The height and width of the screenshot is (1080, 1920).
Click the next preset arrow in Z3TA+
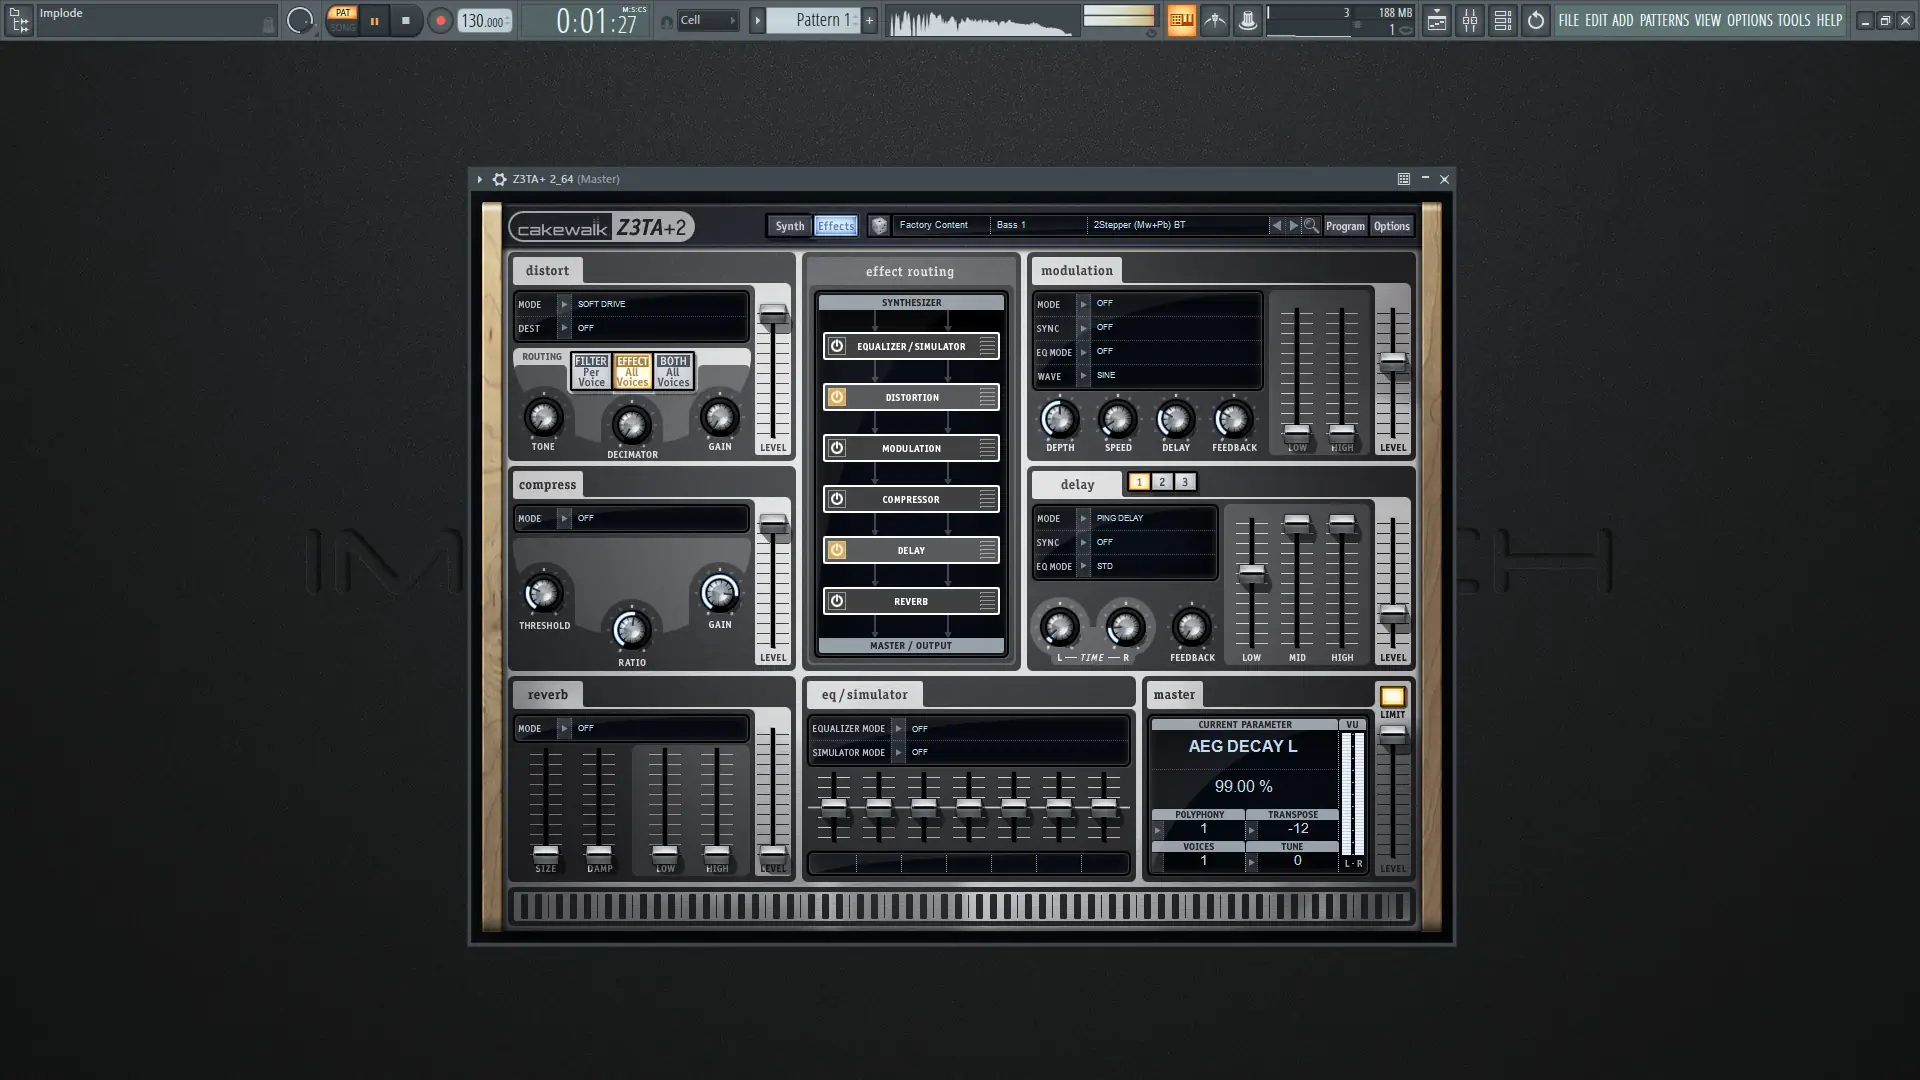click(x=1293, y=226)
